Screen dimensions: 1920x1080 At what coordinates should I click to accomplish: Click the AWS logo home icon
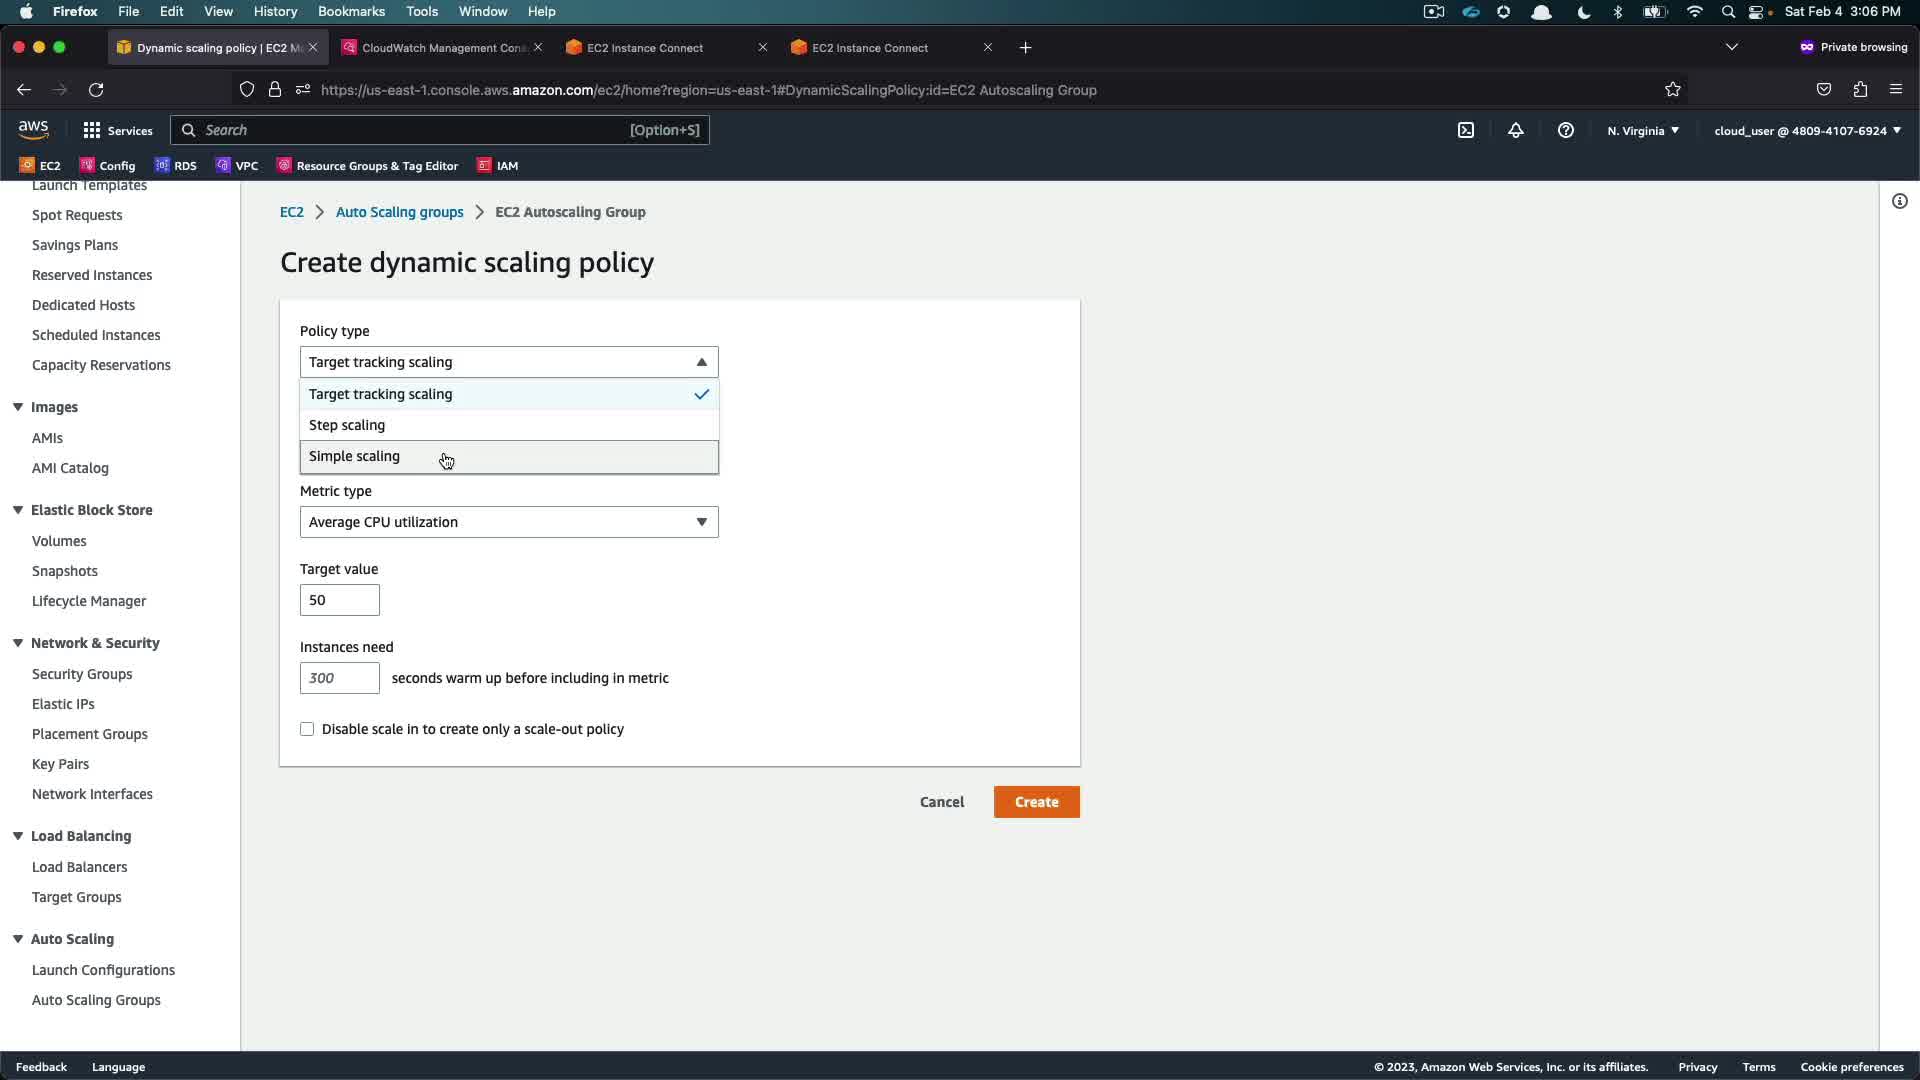[33, 130]
